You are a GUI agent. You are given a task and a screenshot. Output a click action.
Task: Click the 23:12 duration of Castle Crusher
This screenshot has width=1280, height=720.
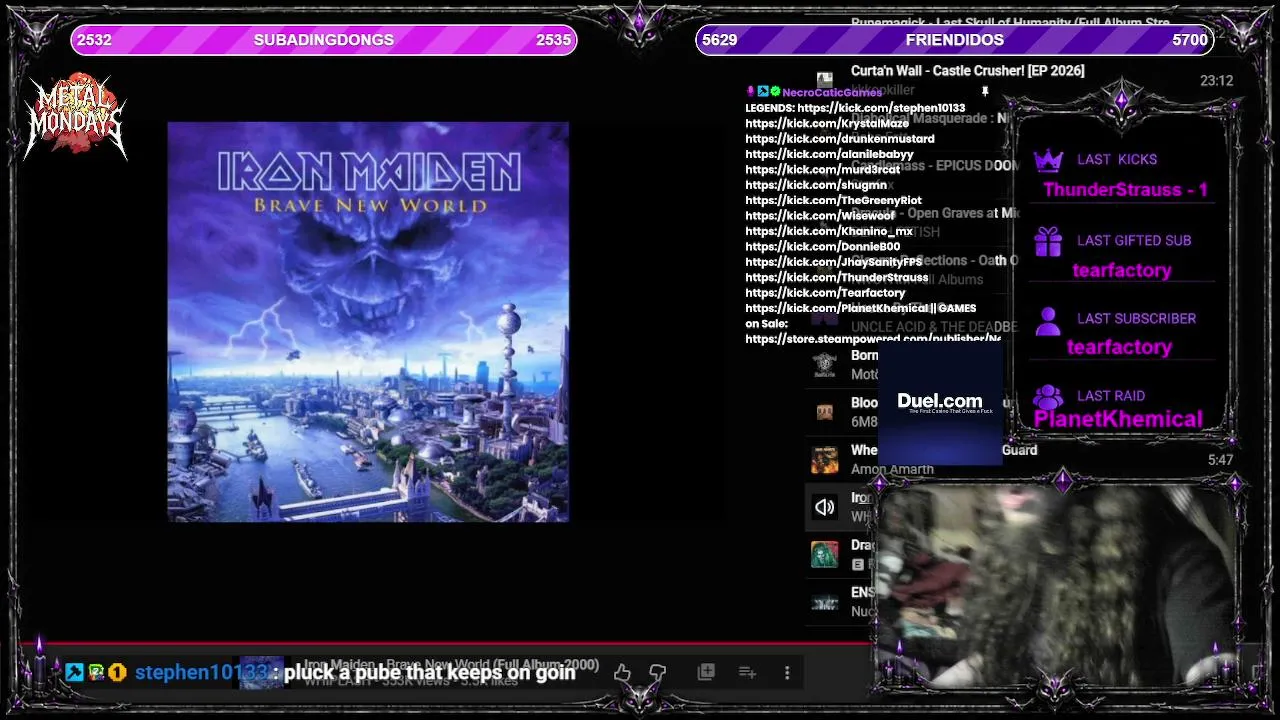click(x=1217, y=81)
